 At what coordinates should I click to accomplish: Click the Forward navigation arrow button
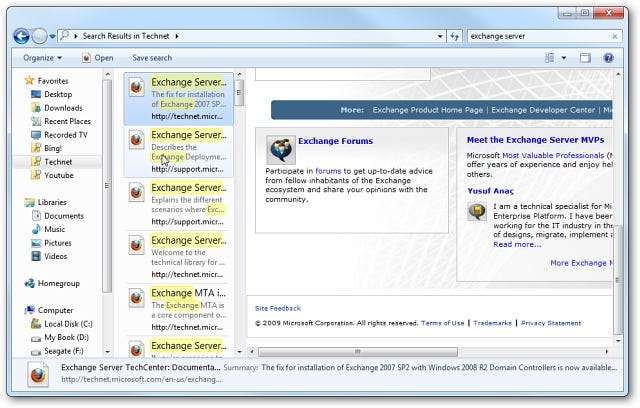(39, 36)
